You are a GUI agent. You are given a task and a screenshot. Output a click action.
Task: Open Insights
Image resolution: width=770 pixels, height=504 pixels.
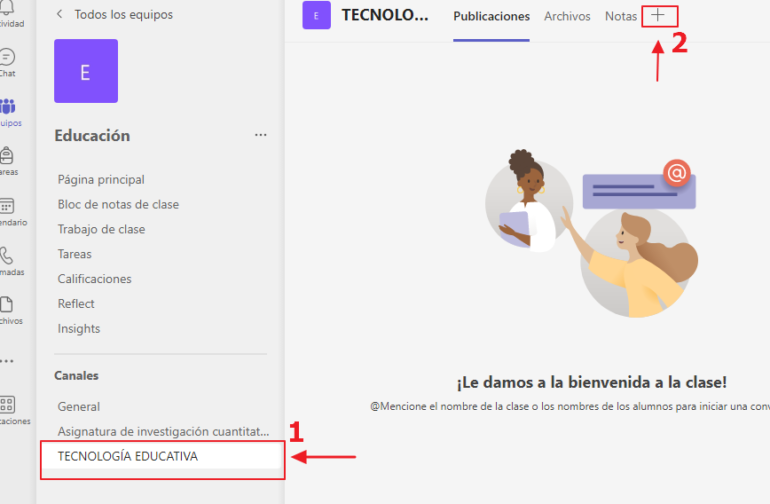(79, 329)
